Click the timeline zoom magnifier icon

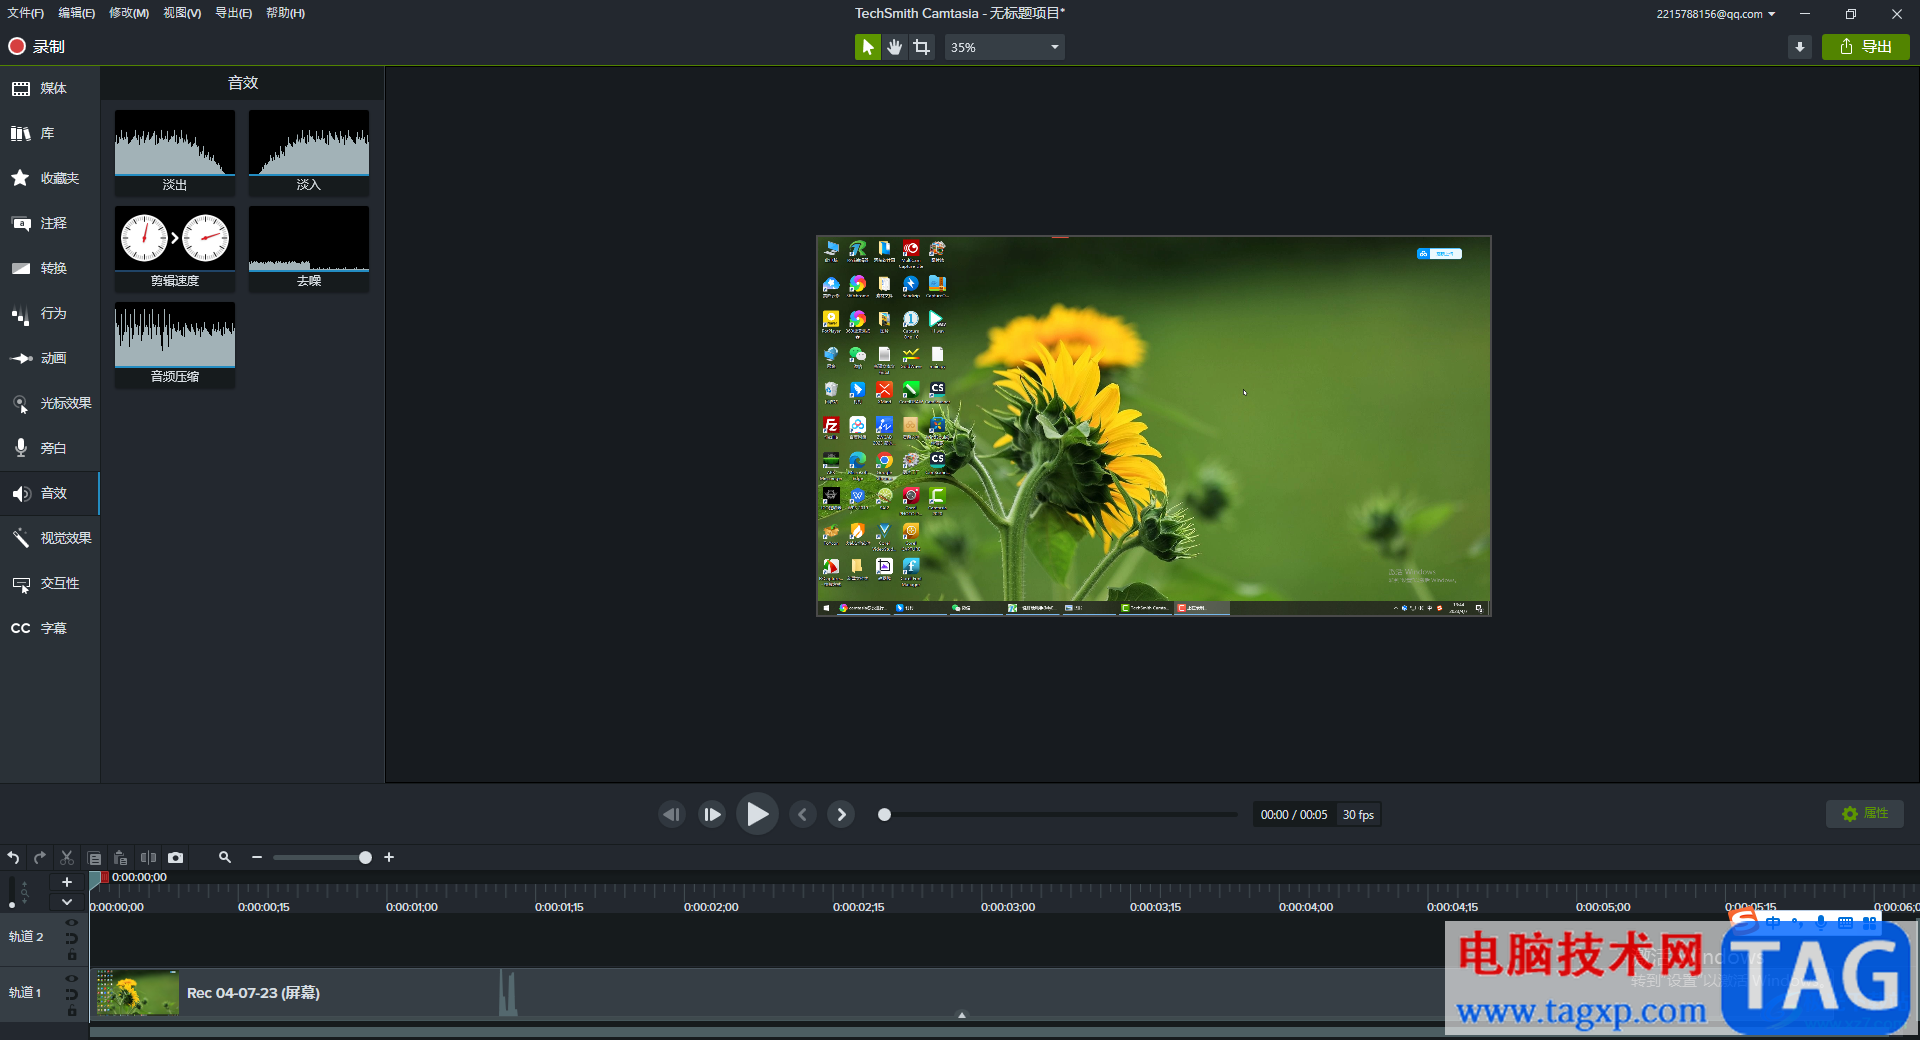pos(225,857)
